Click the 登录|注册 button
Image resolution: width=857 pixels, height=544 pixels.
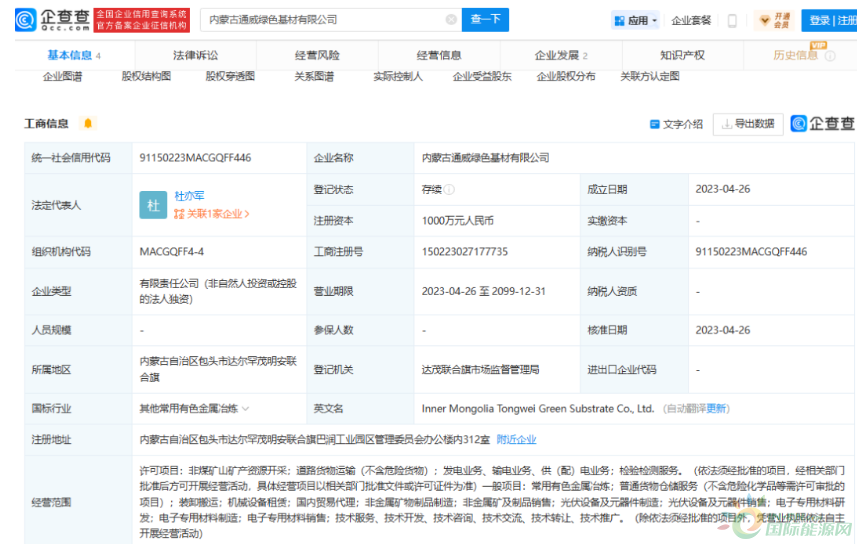[832, 20]
